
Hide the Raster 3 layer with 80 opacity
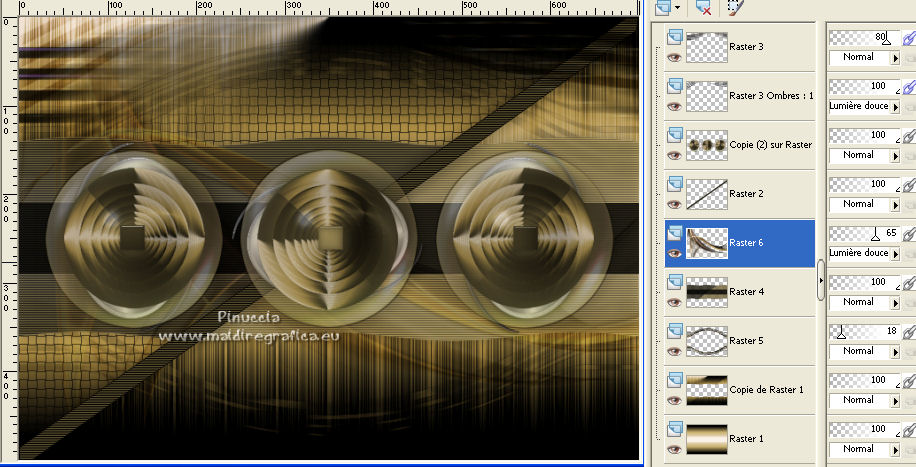675,57
